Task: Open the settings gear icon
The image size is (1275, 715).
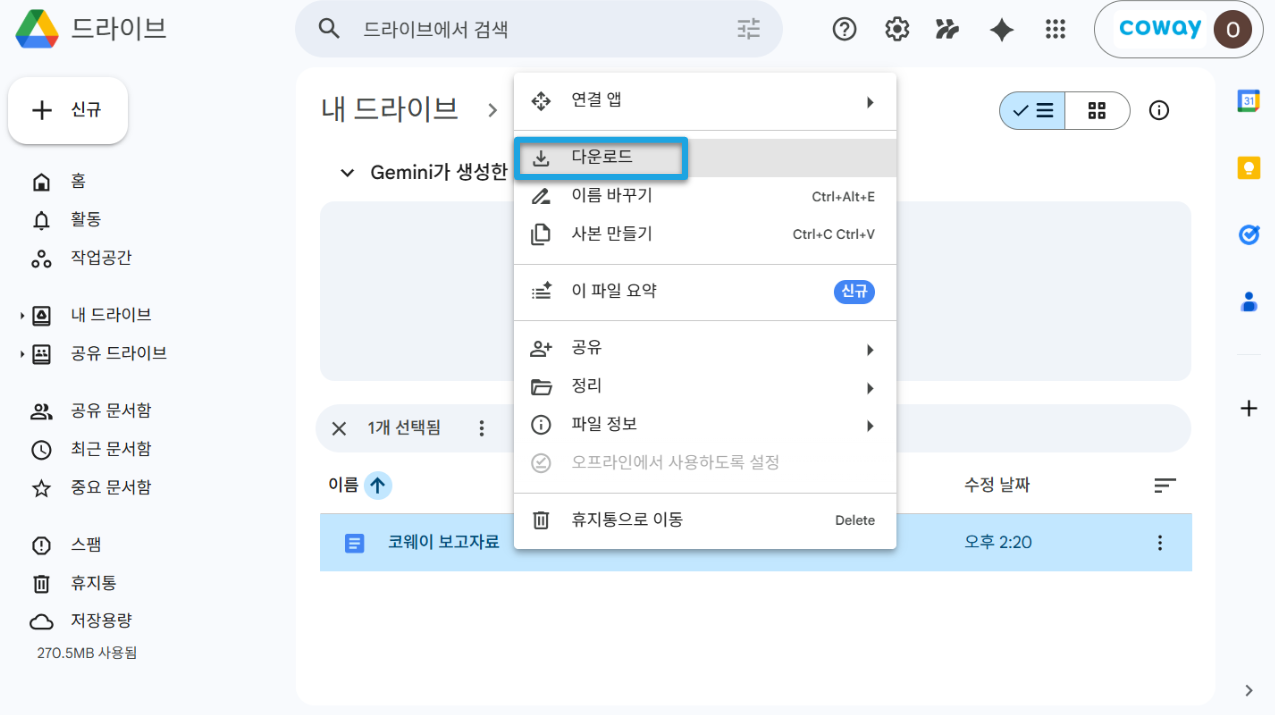Action: tap(897, 30)
